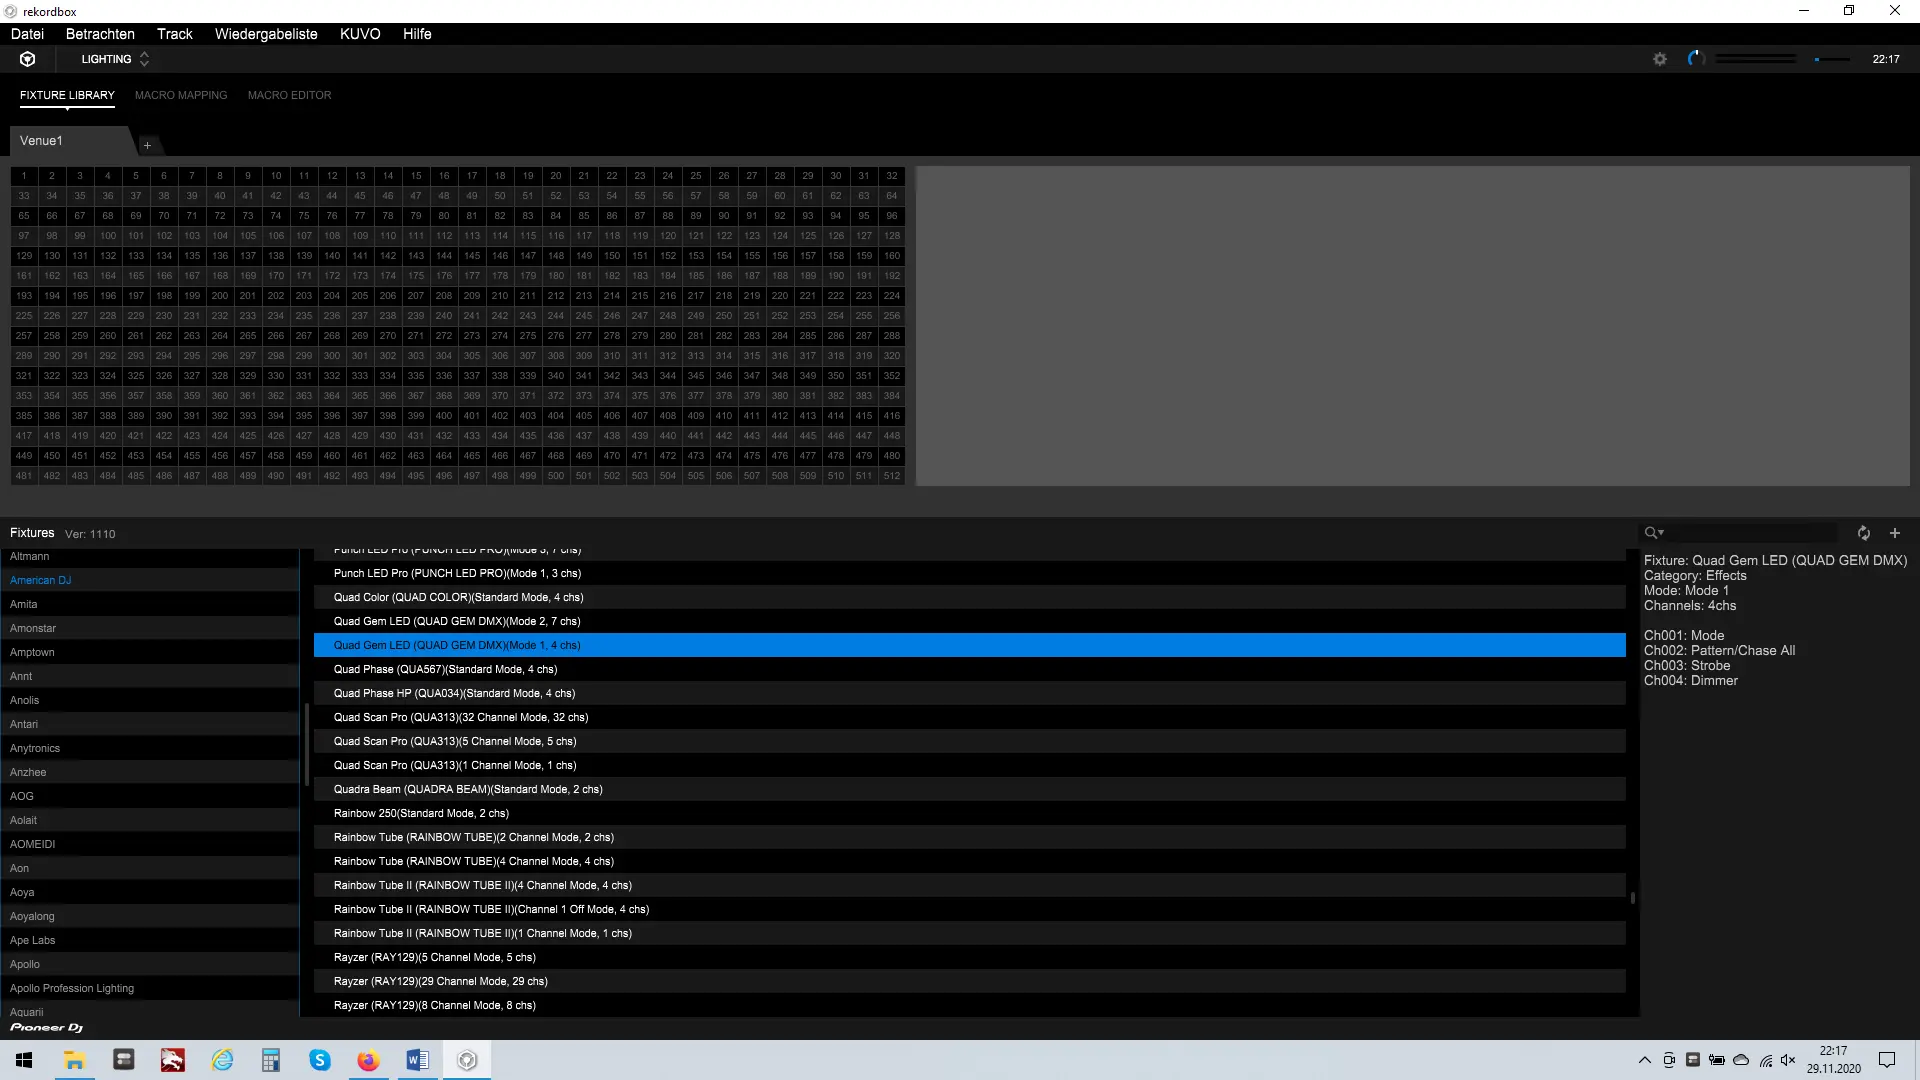Click the fixture search magnifier icon
Image resolution: width=1920 pixels, height=1080 pixels.
tap(1650, 533)
